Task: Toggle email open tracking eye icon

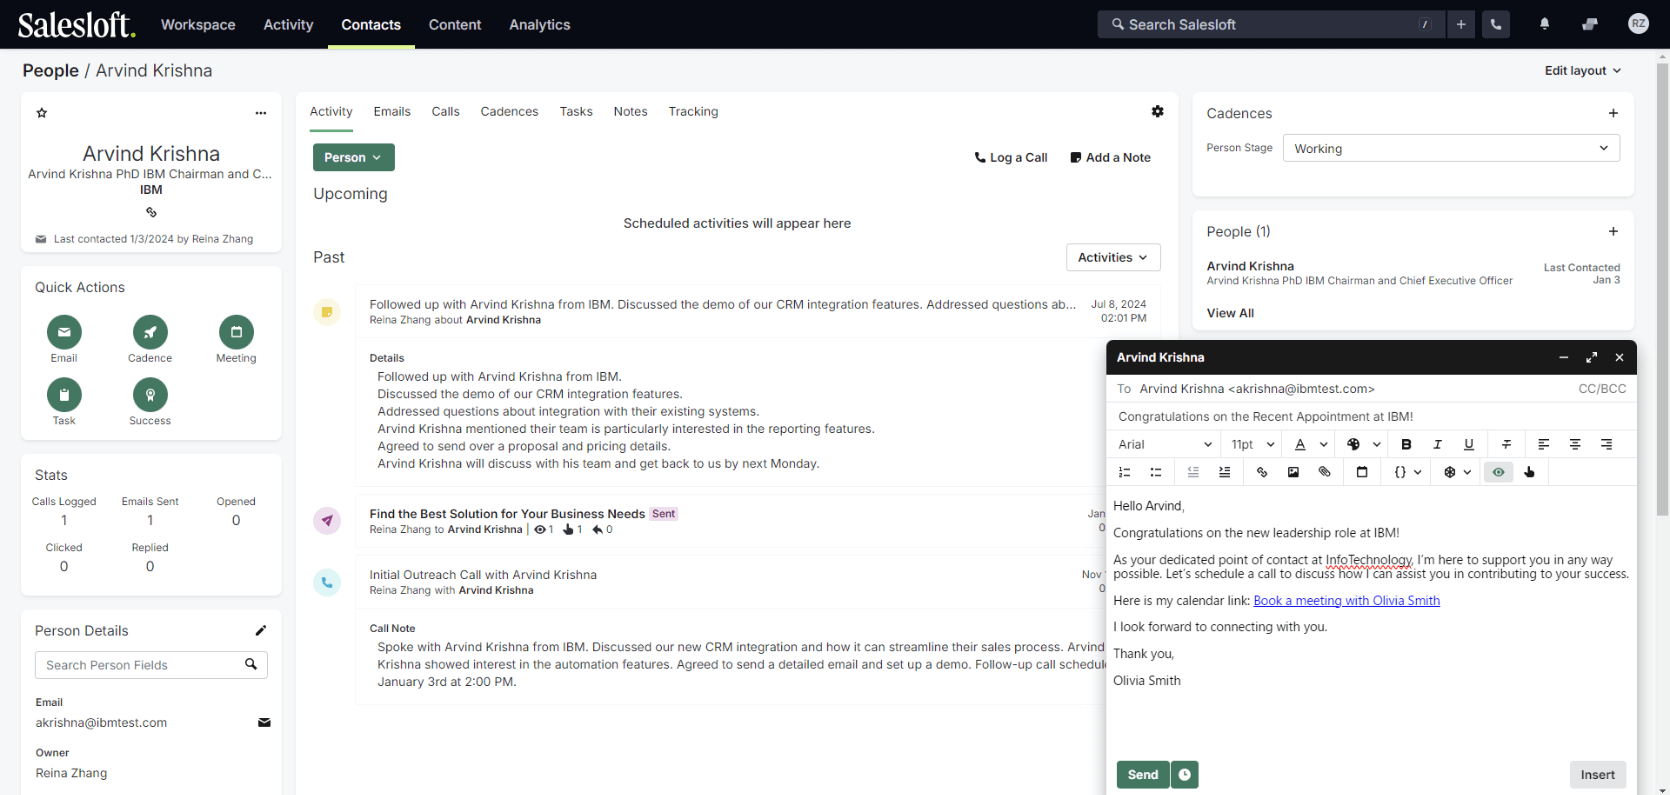Action: (1498, 472)
